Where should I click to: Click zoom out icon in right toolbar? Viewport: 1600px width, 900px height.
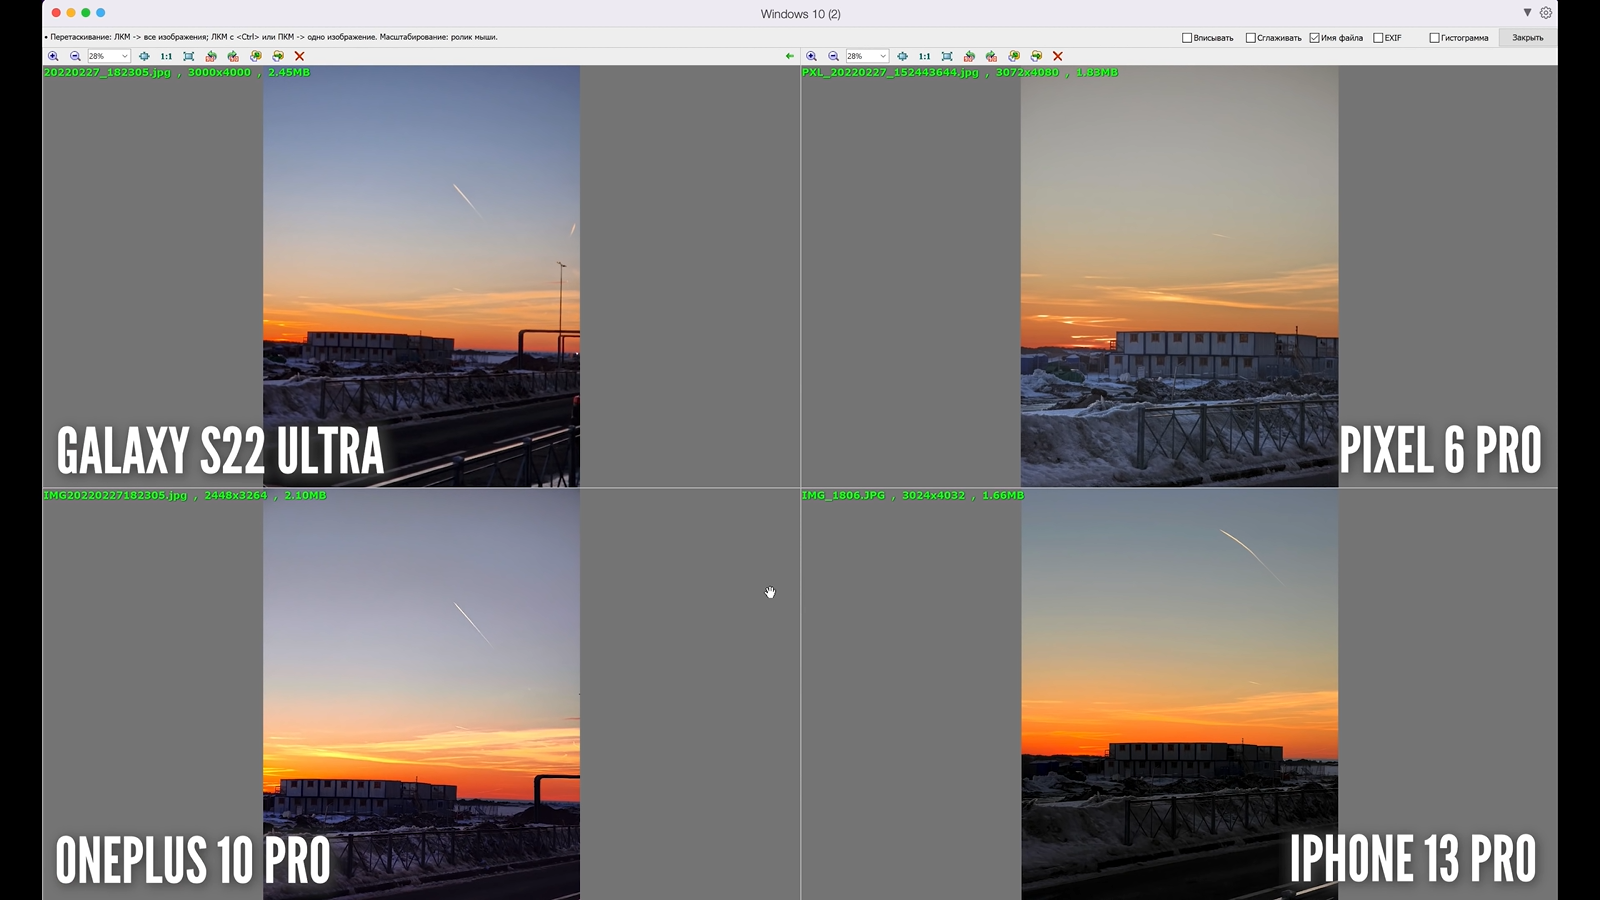833,56
